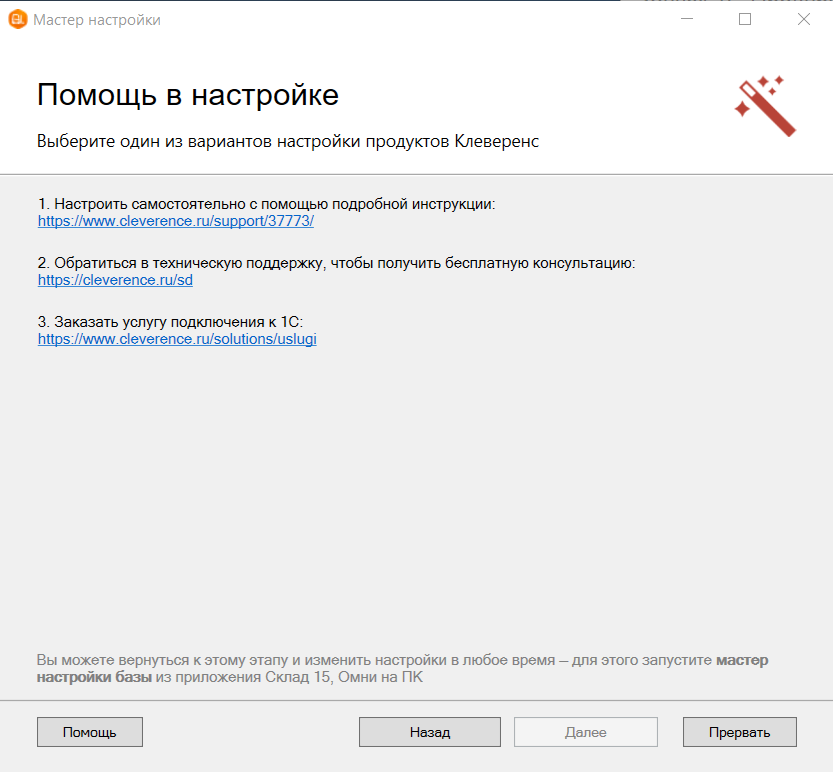Click the Помощь button
Viewport: 833px width, 772px height.
pos(90,732)
